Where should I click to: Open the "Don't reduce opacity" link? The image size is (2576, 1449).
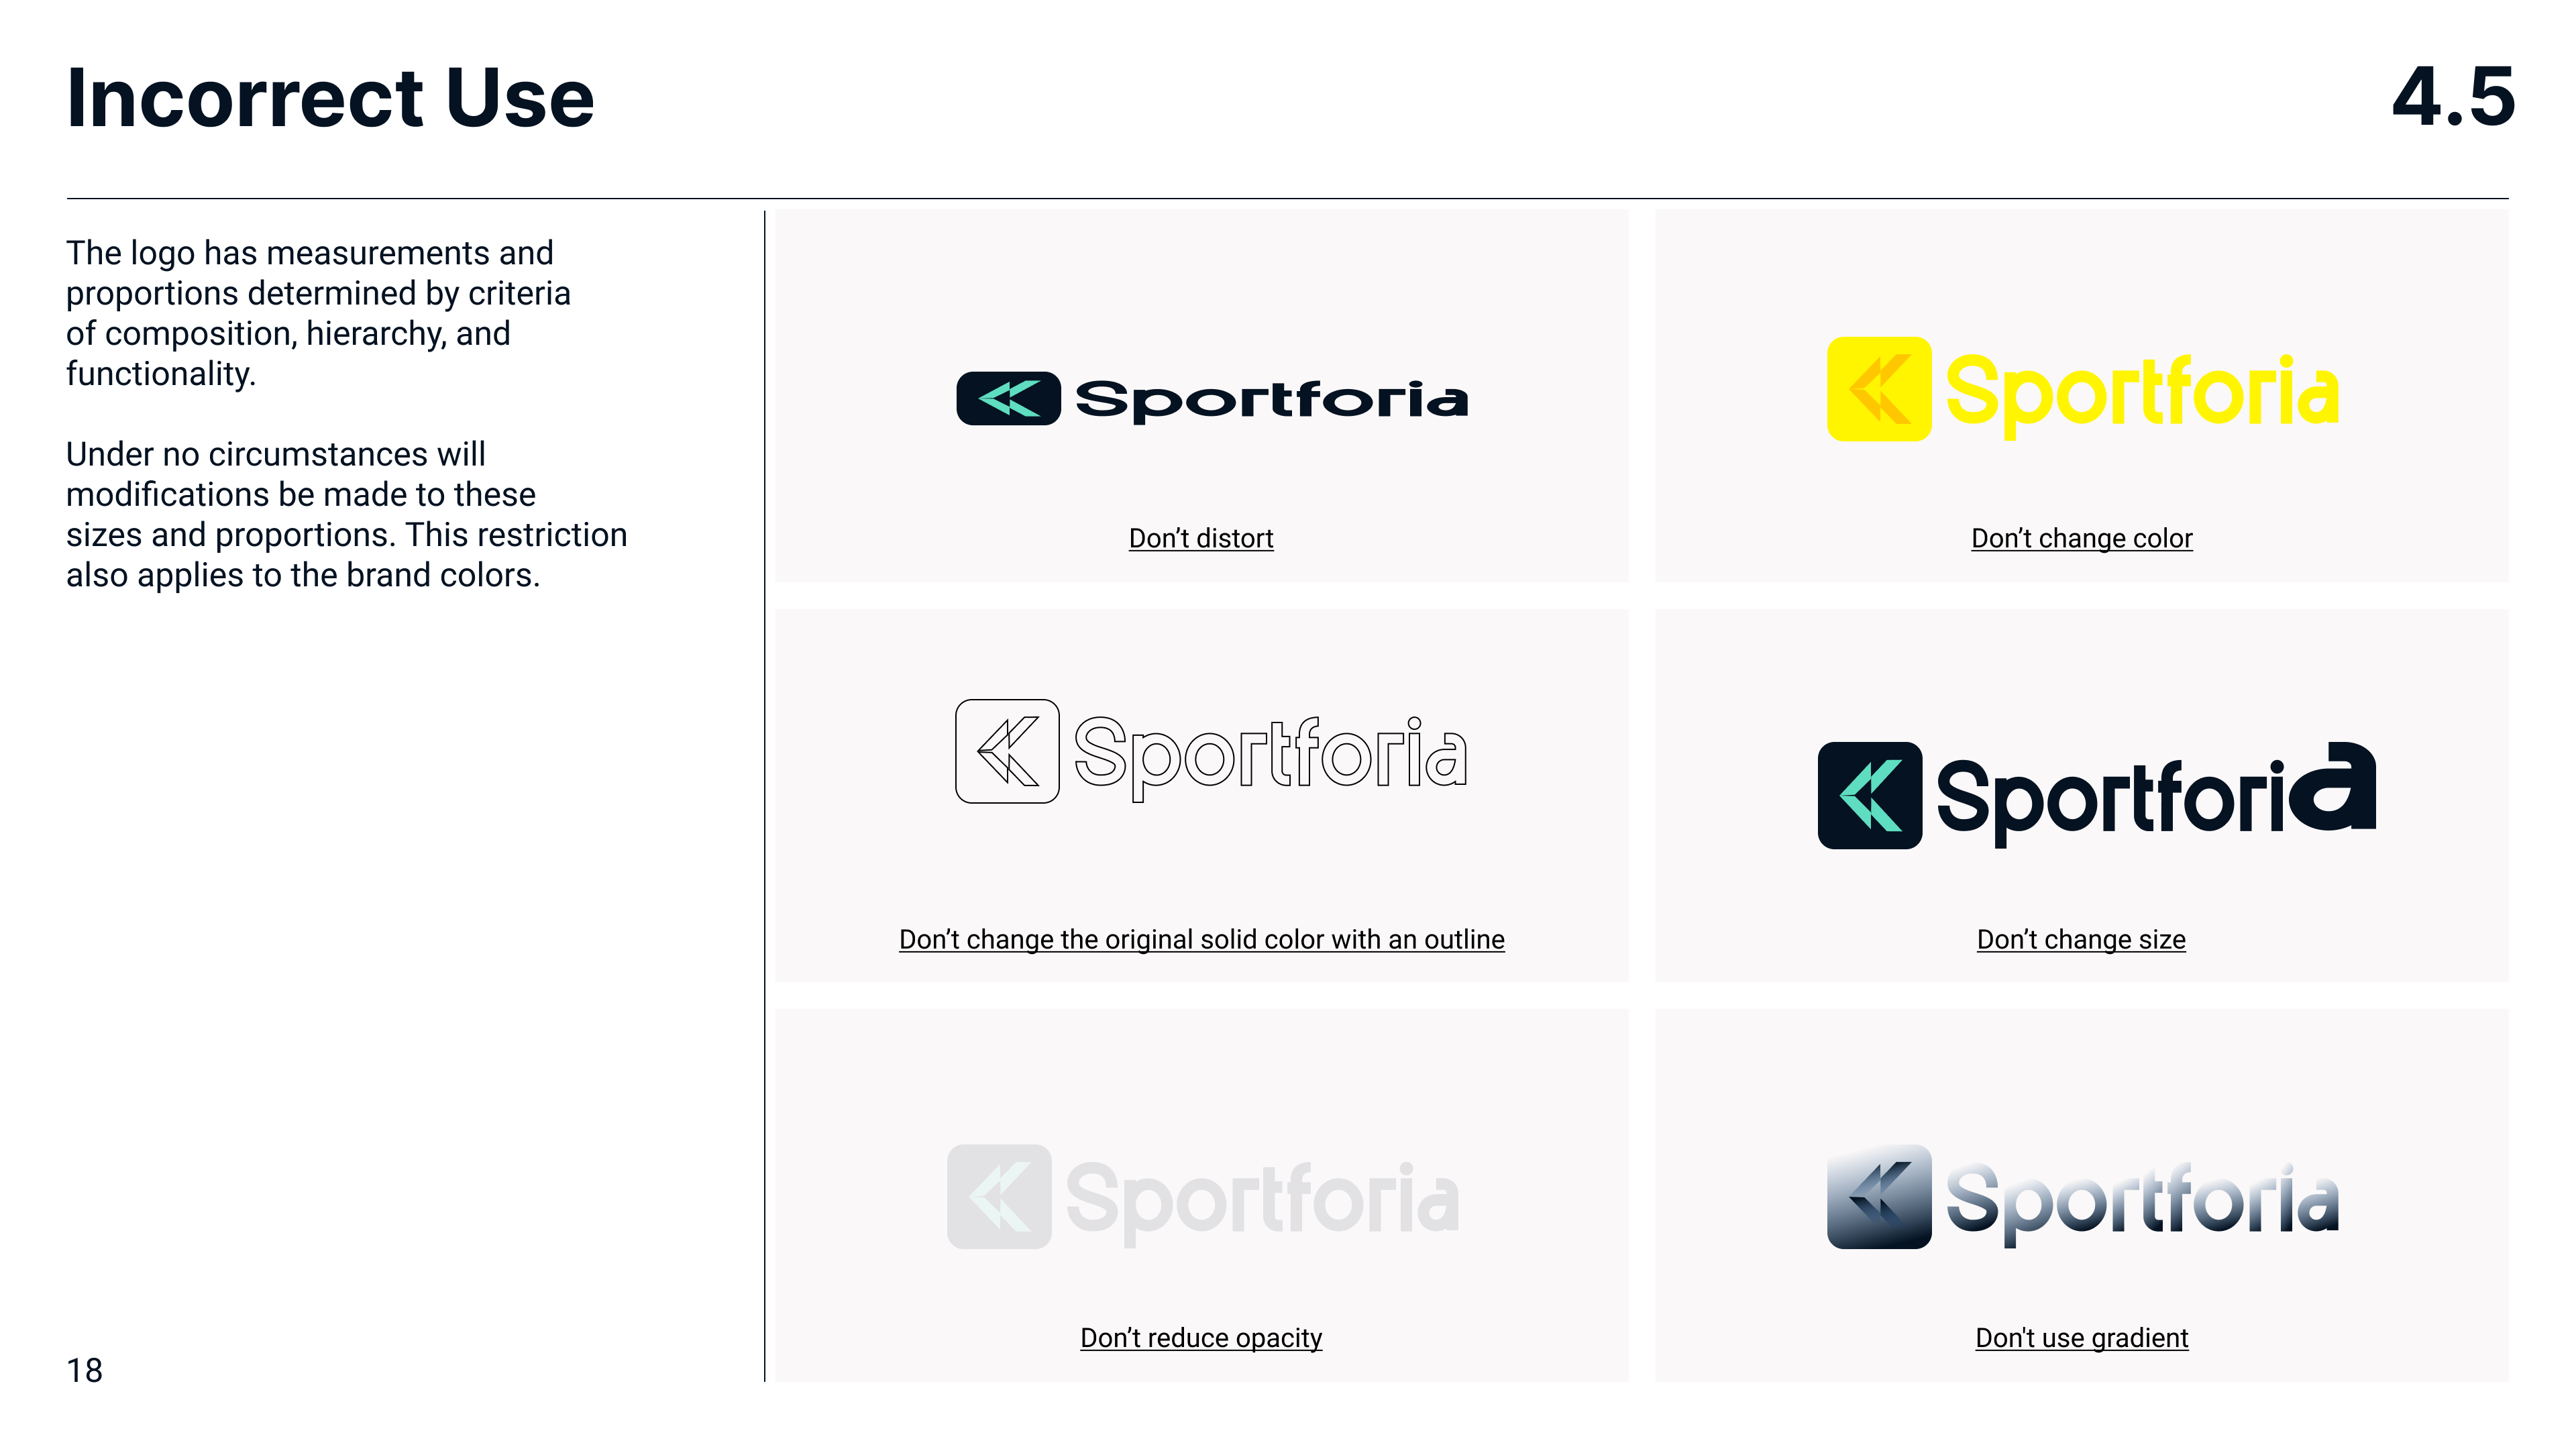coord(1201,1337)
